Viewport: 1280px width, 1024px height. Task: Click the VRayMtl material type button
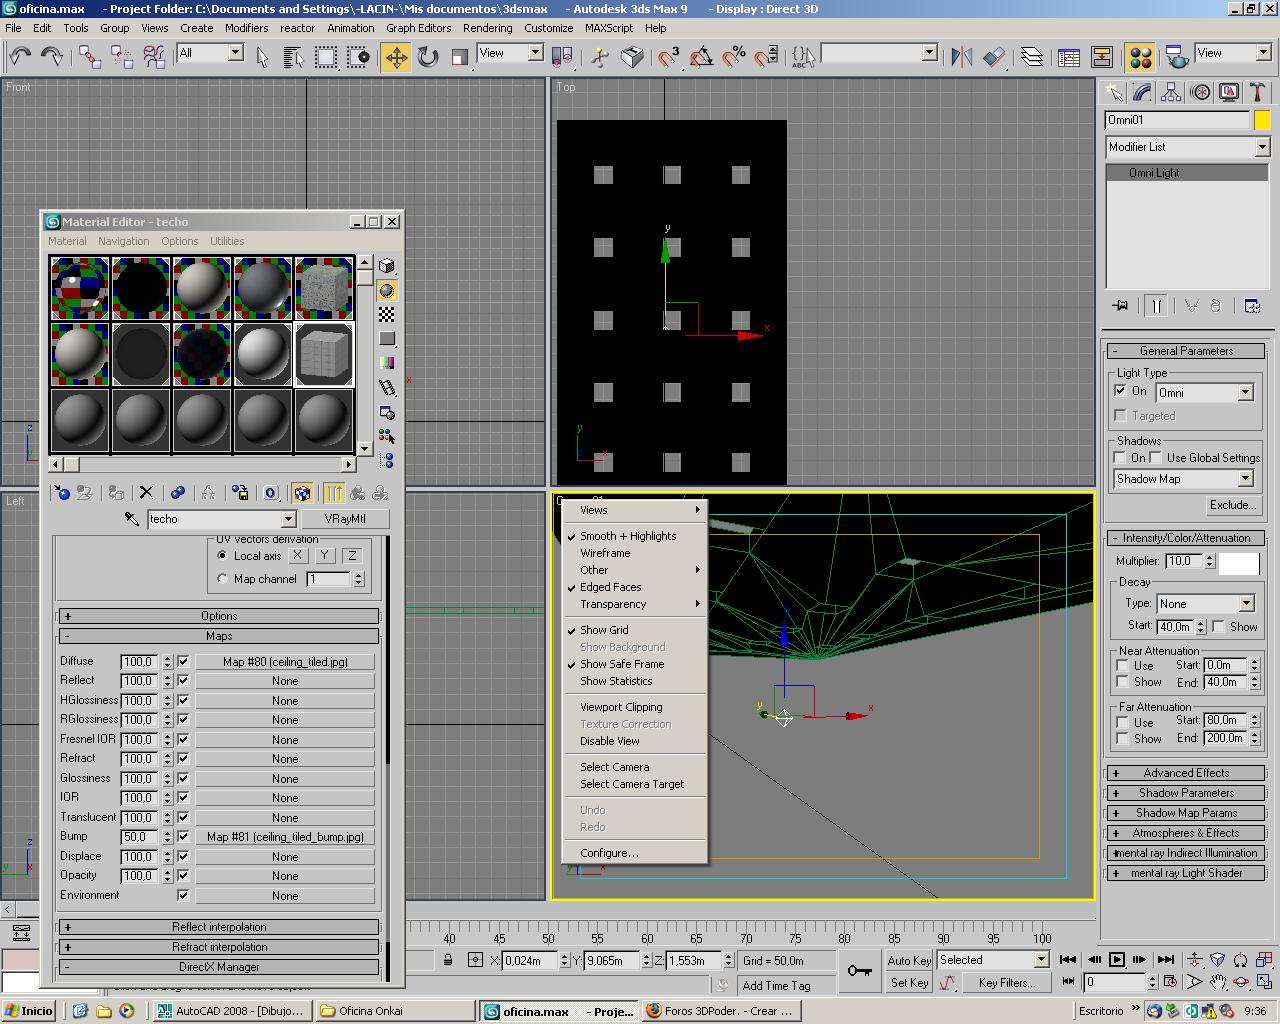(x=345, y=519)
